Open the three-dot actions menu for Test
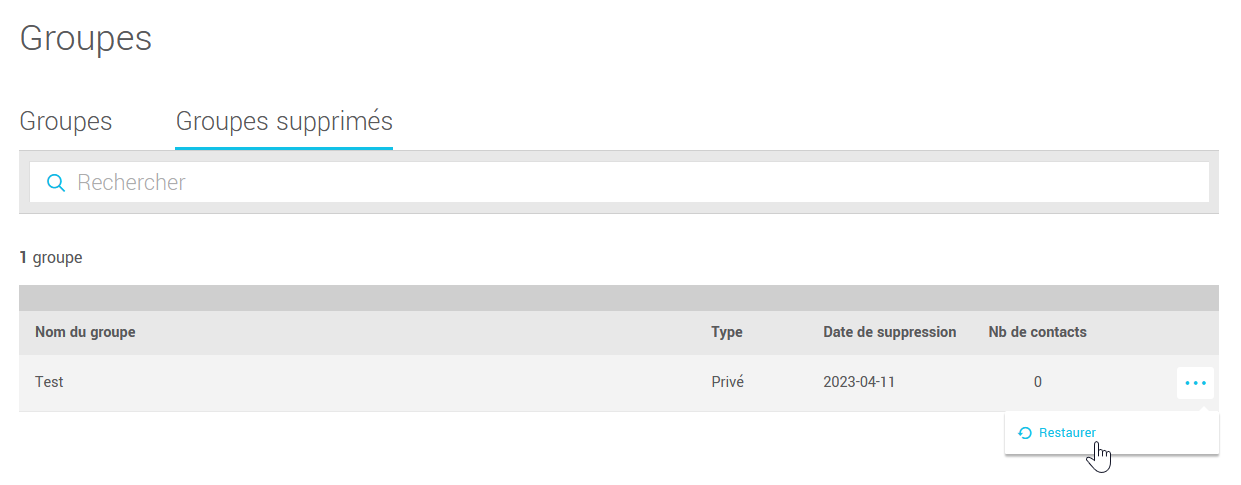Viewport: 1241px width, 485px height. [x=1195, y=383]
